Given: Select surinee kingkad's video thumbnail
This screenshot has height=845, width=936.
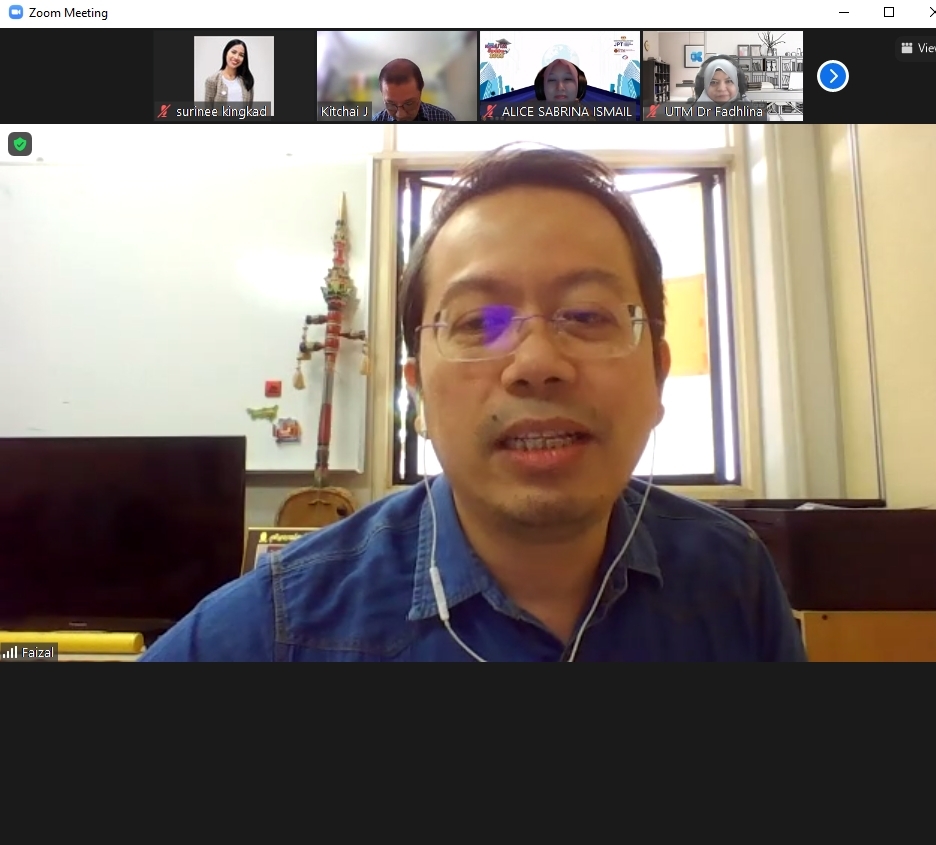Looking at the screenshot, I should pyautogui.click(x=234, y=68).
